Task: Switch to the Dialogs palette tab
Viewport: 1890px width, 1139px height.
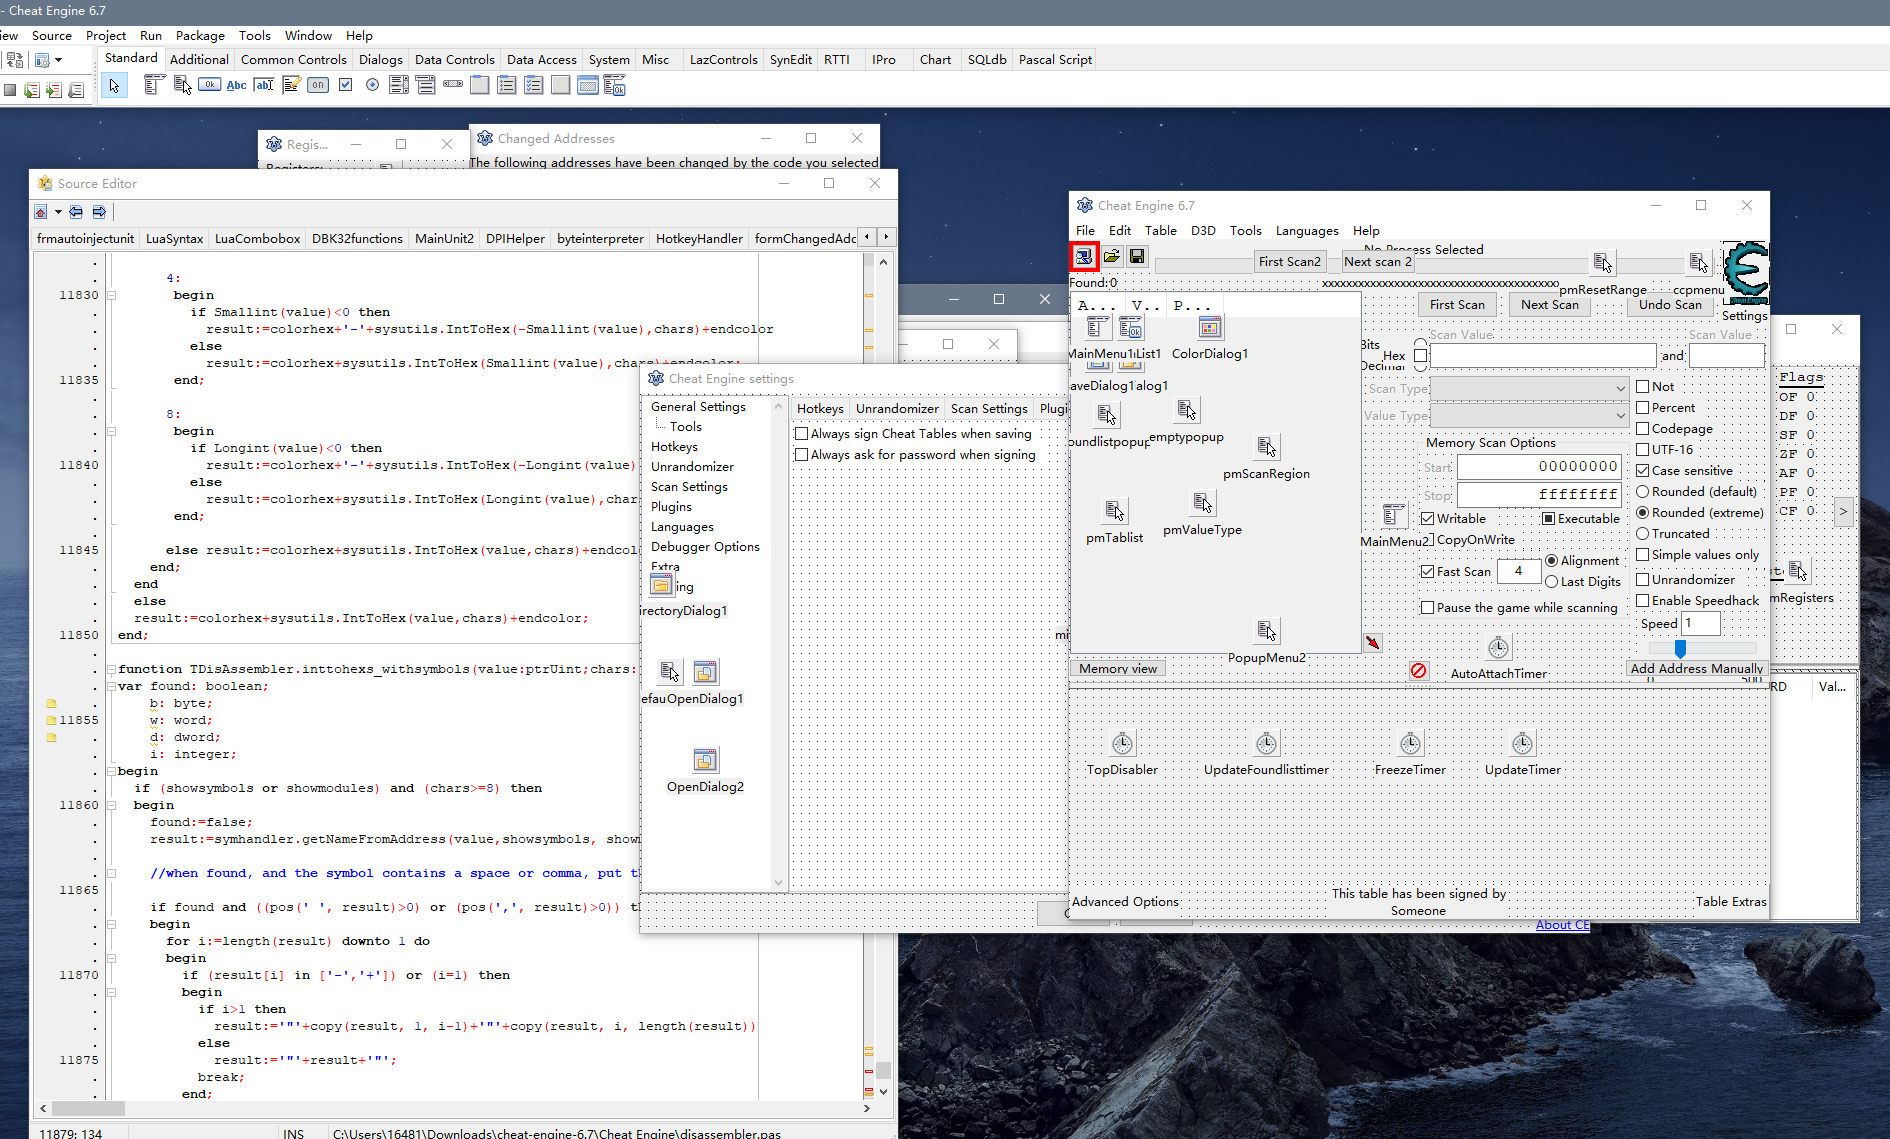Action: tap(381, 59)
